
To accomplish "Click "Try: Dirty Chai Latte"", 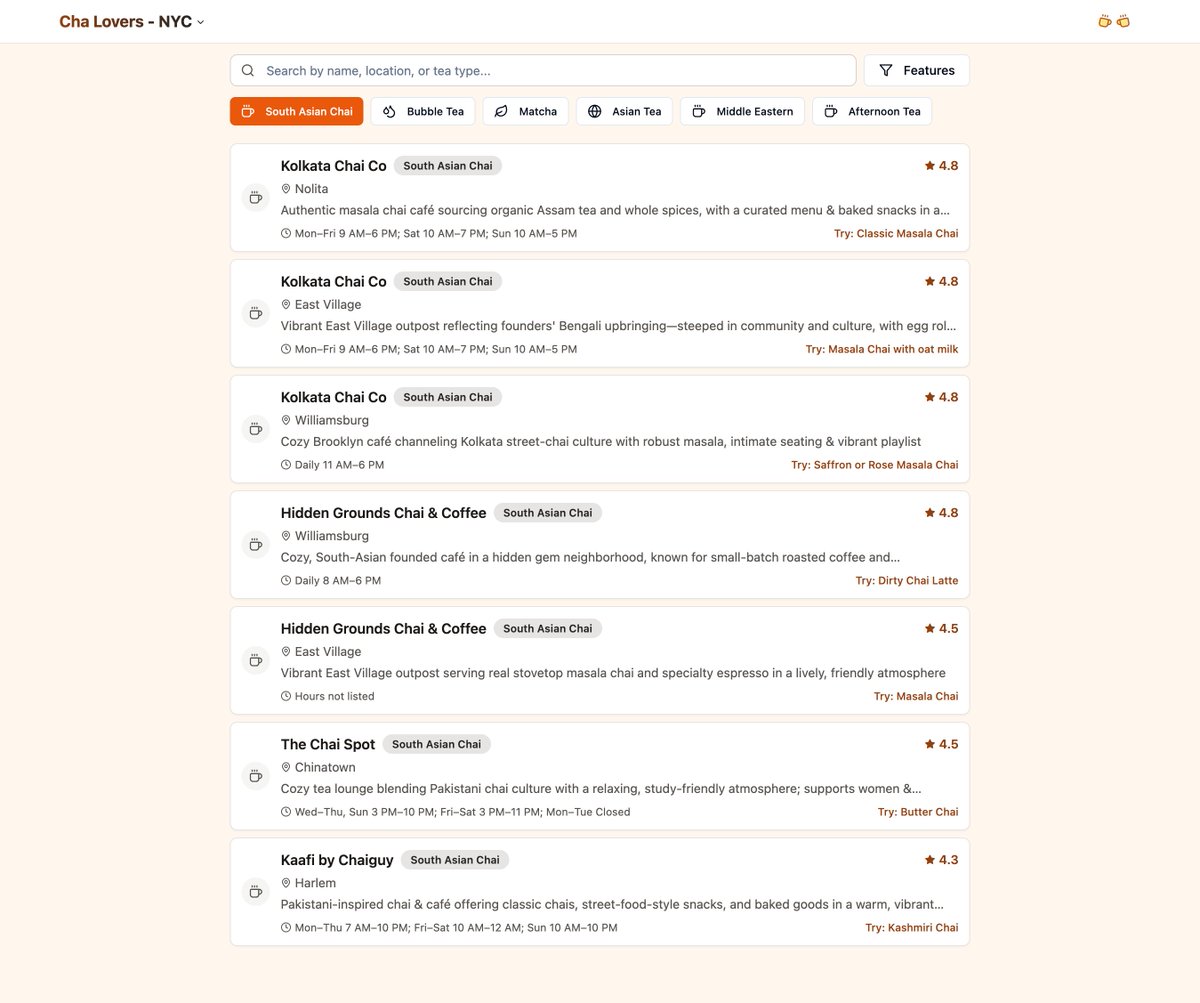I will (907, 580).
